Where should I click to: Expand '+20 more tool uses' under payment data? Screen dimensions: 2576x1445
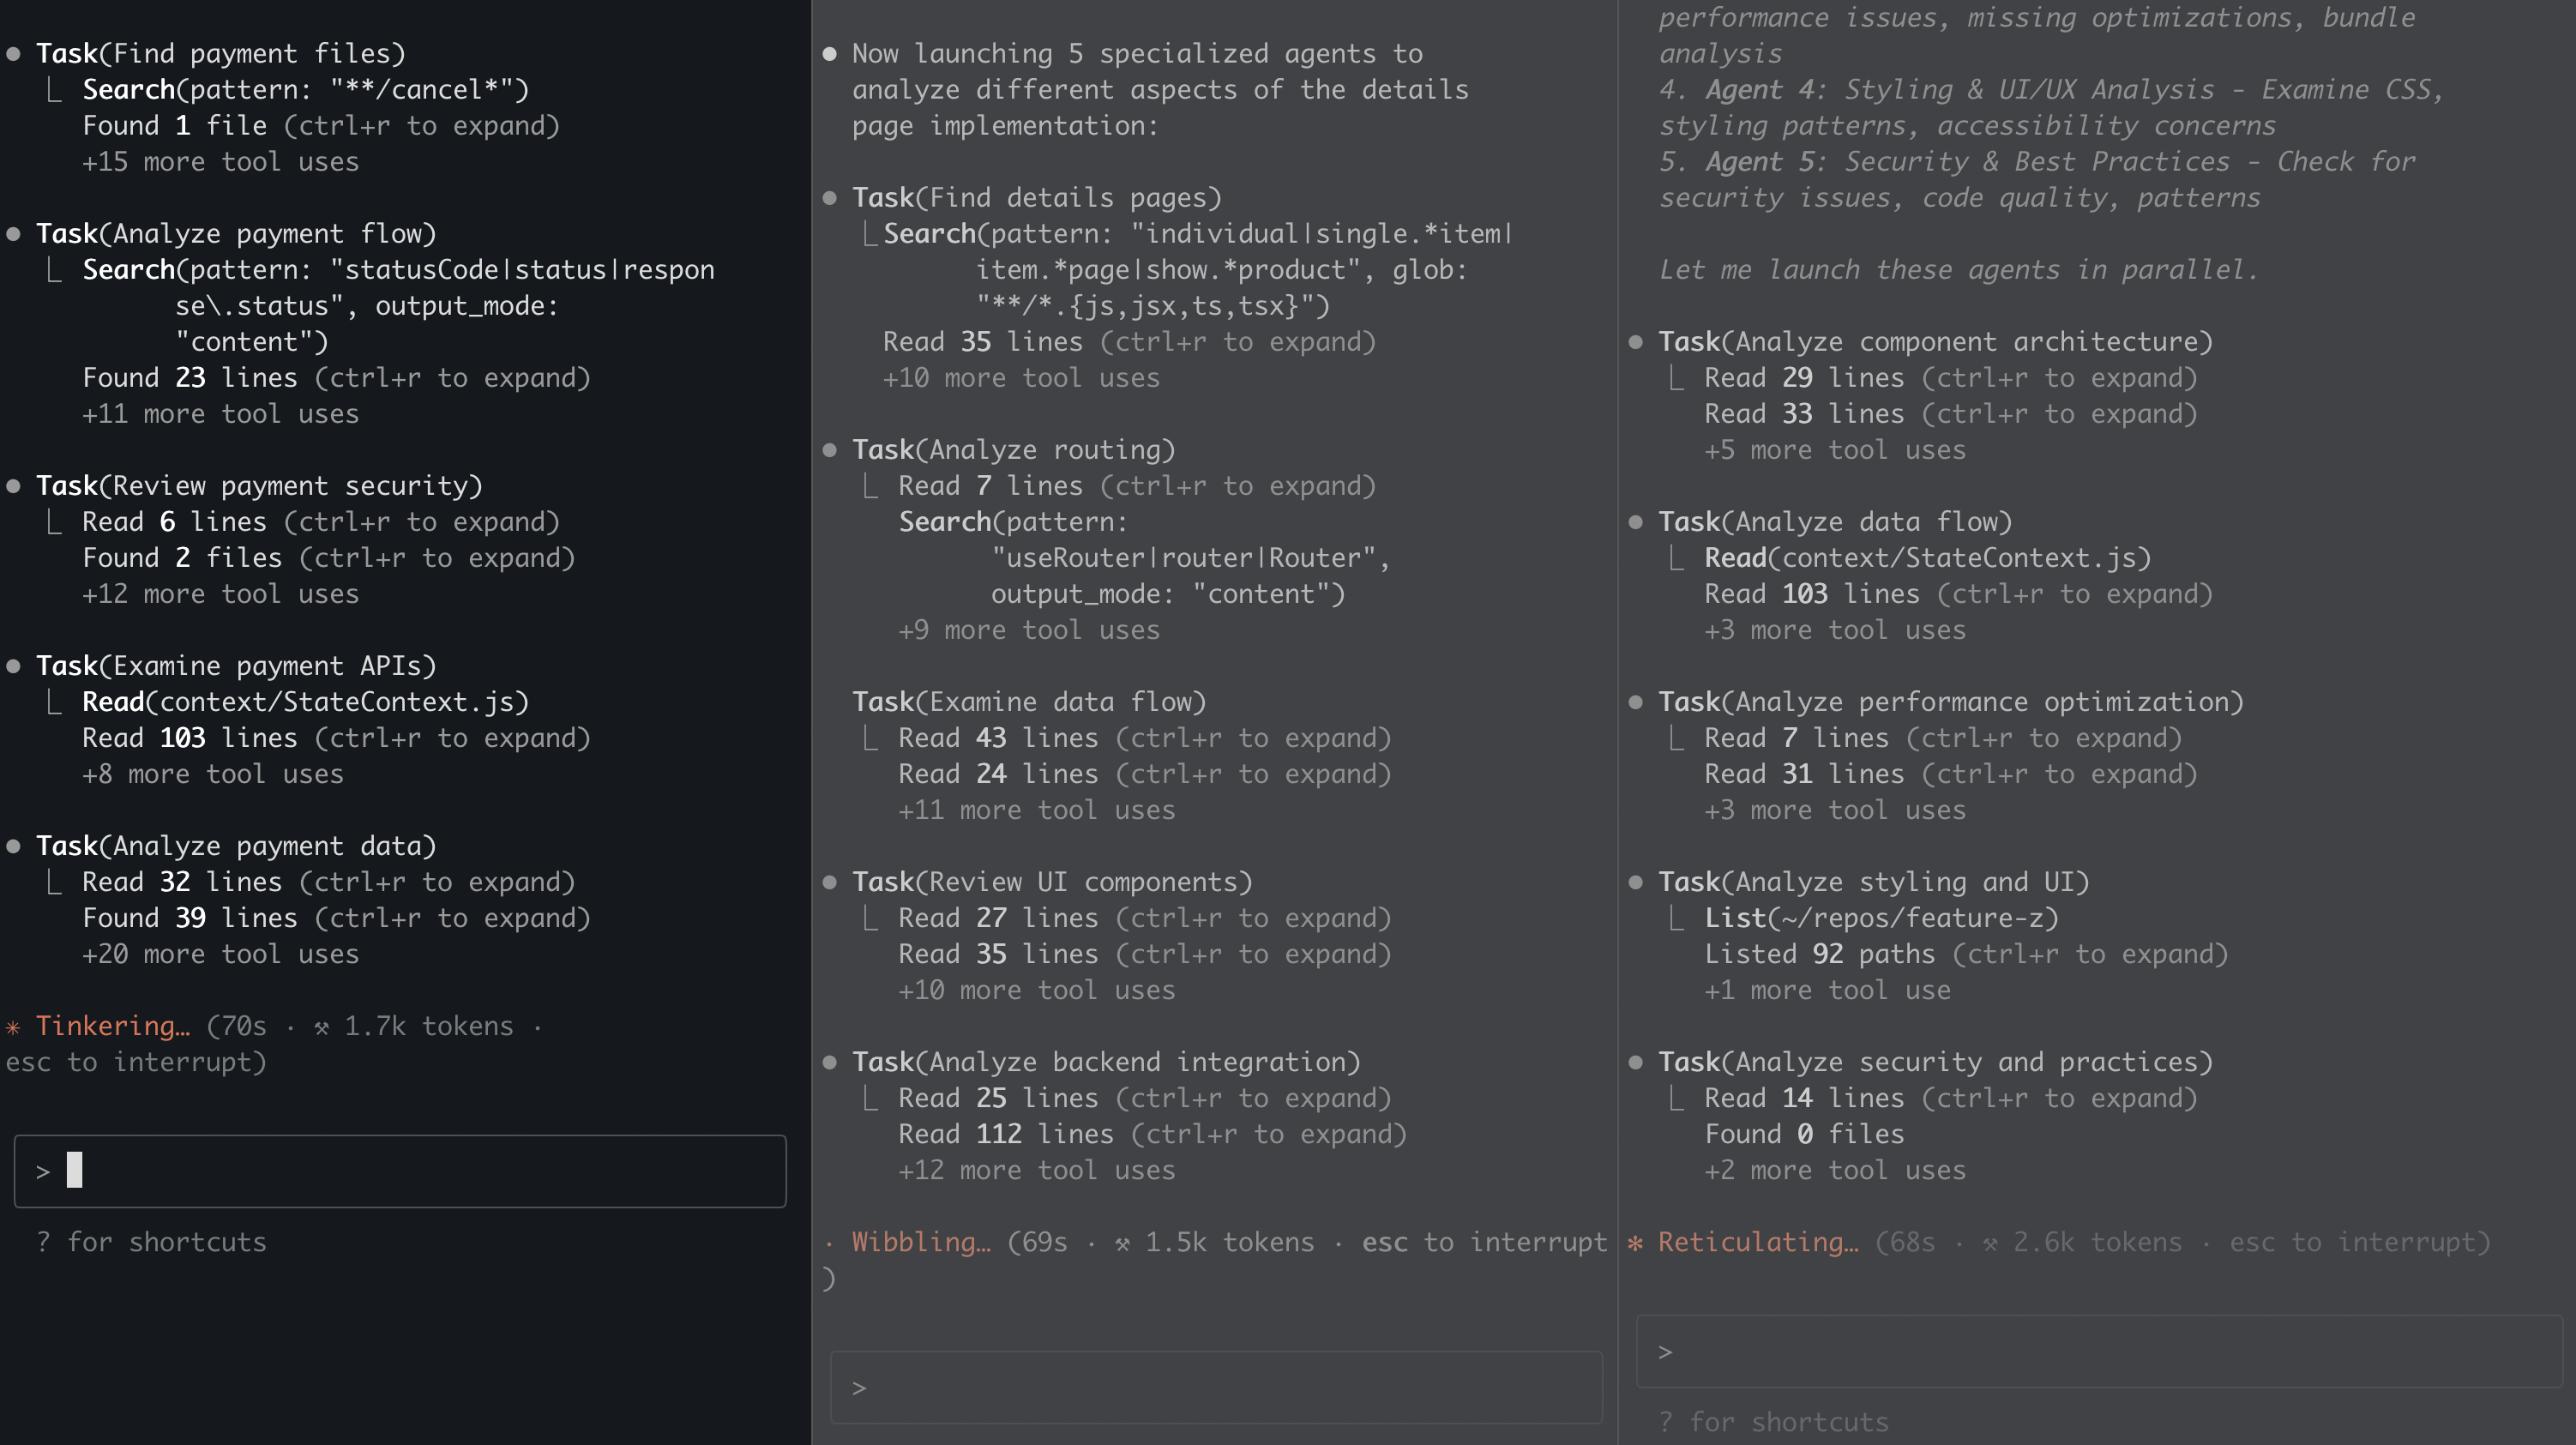220,954
